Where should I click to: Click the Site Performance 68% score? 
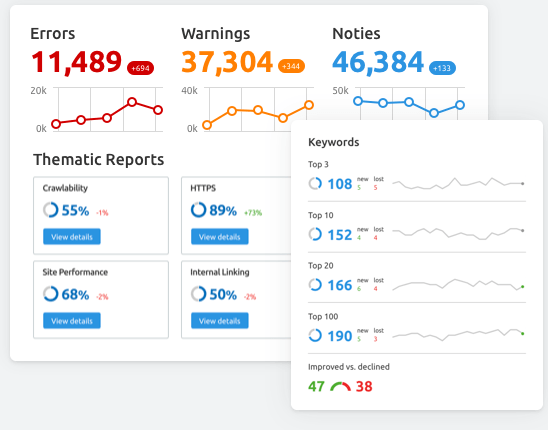75,294
